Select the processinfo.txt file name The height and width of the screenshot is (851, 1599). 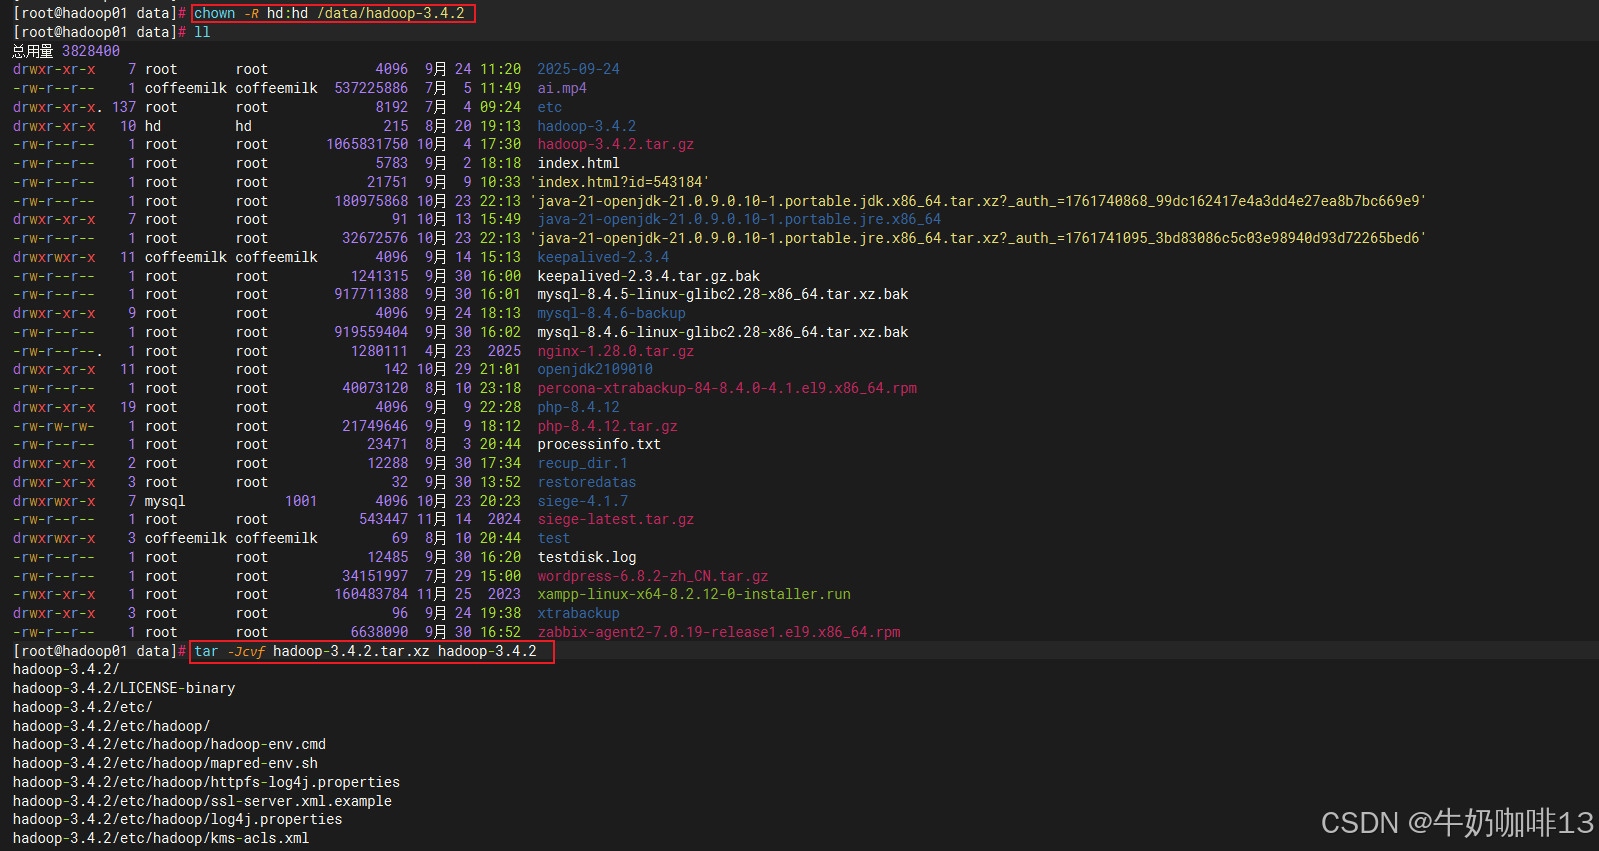599,444
